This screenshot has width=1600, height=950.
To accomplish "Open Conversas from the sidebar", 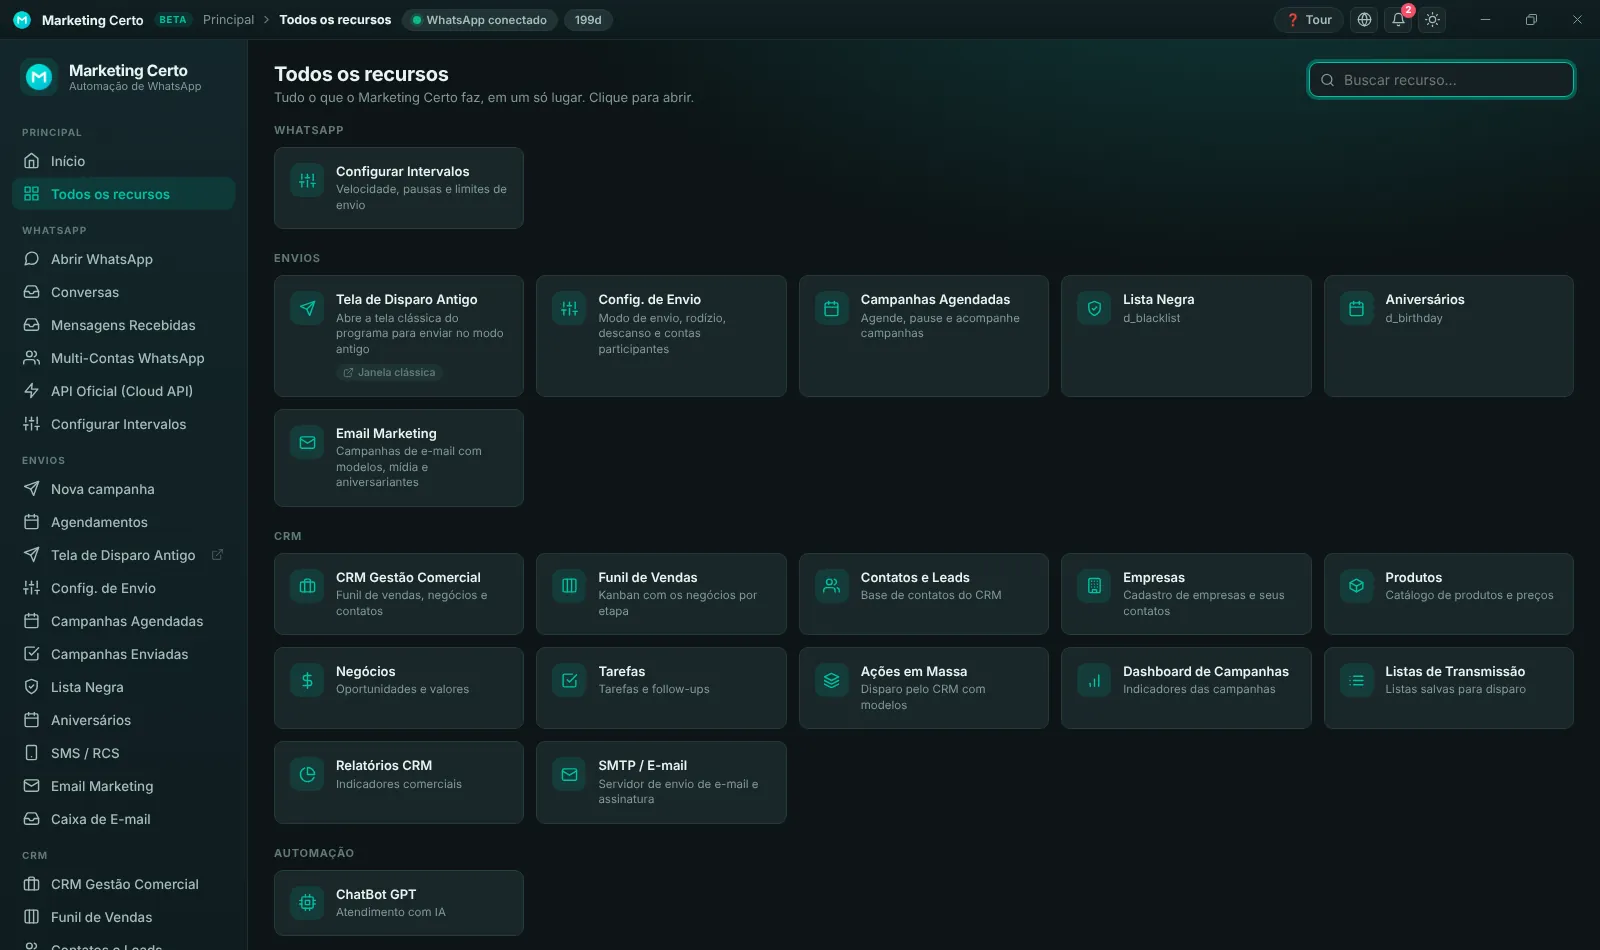I will point(124,292).
